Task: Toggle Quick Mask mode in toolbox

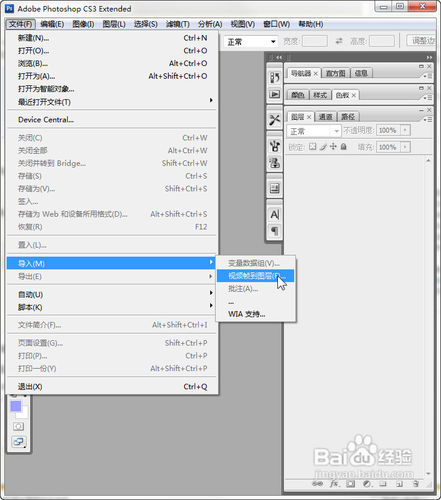Action: point(18,426)
